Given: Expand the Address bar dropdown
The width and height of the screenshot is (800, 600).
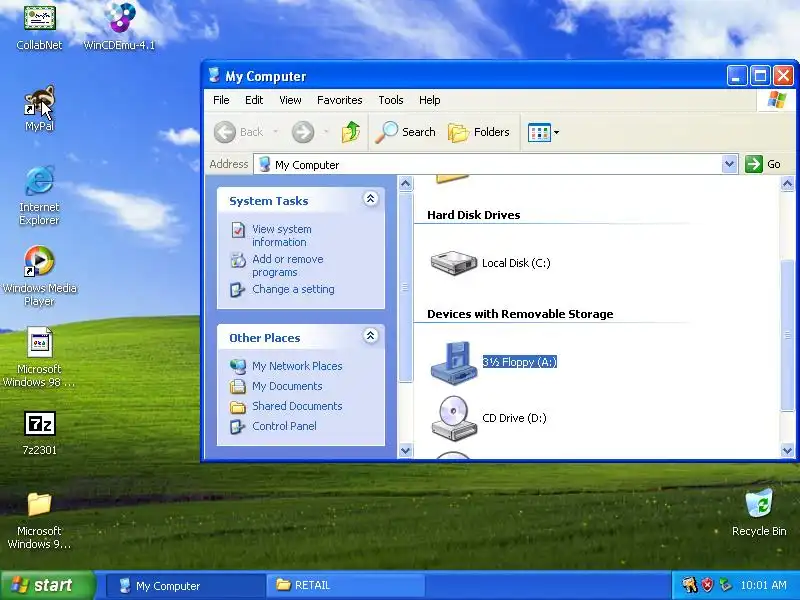Looking at the screenshot, I should (730, 164).
